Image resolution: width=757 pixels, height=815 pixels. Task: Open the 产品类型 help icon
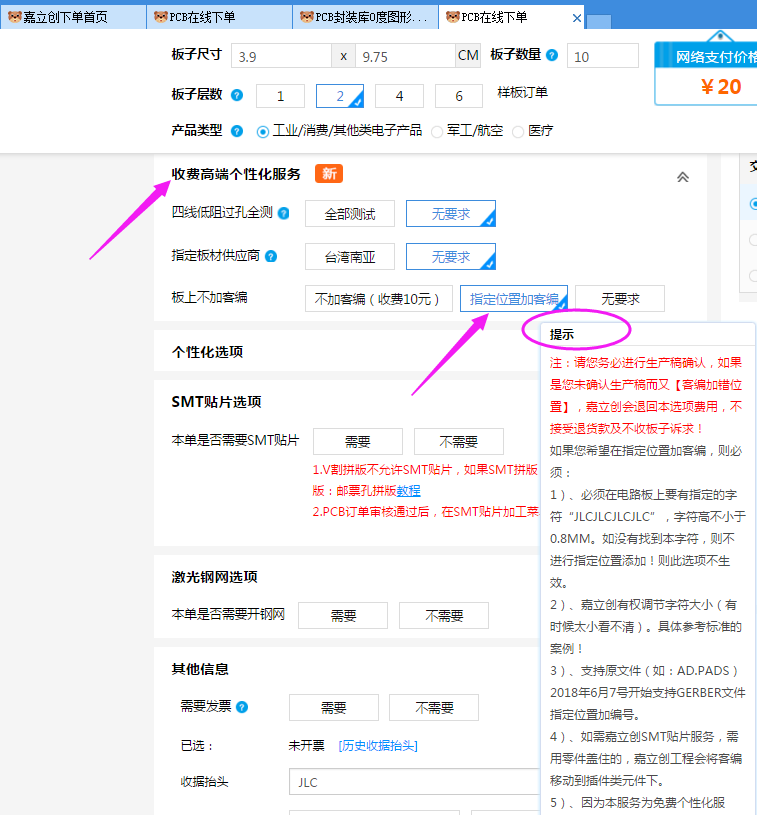pyautogui.click(x=237, y=131)
